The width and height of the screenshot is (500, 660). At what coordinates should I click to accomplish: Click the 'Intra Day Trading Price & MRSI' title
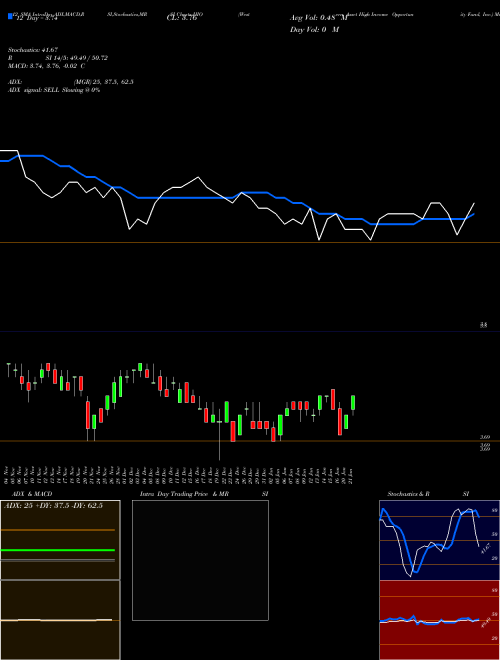pos(204,494)
